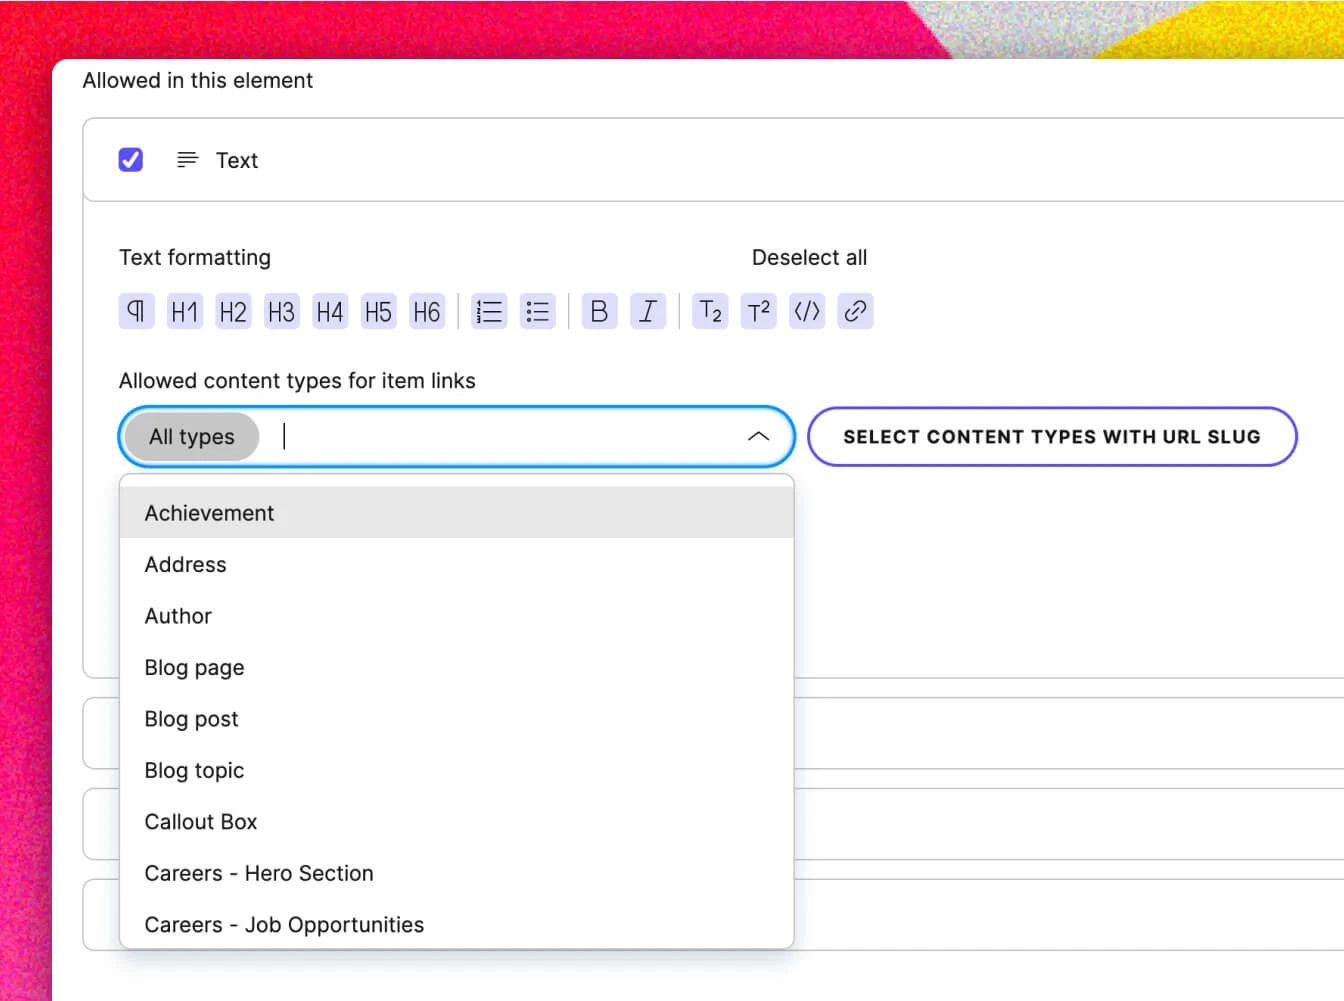This screenshot has height=1001, width=1344.
Task: Choose Careers - Hero Section from the list
Action: [x=258, y=873]
